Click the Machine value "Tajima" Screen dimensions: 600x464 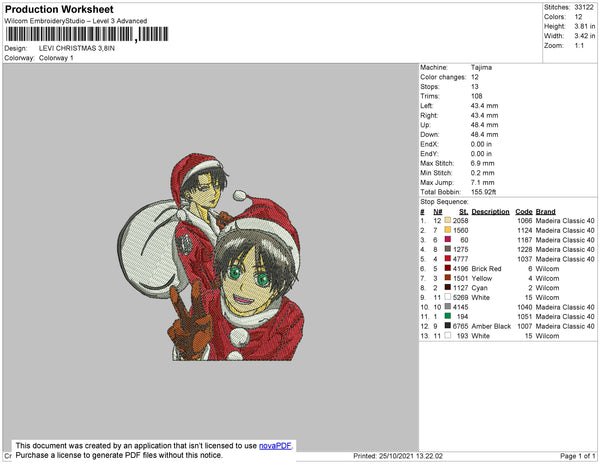point(481,67)
